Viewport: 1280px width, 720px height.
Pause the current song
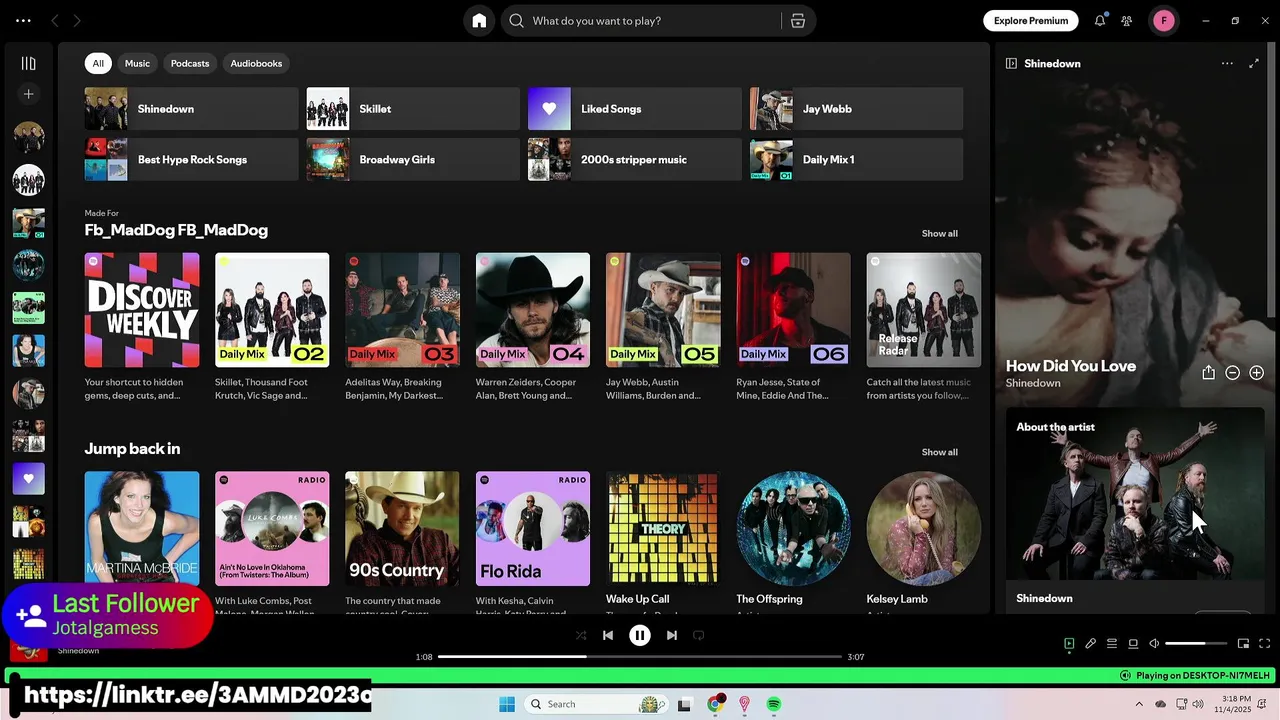pos(640,635)
